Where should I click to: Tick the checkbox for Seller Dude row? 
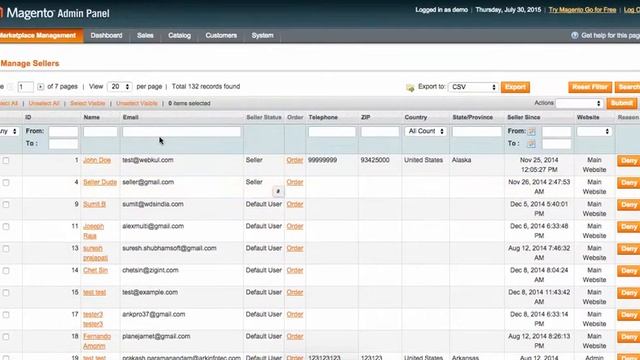(x=6, y=182)
